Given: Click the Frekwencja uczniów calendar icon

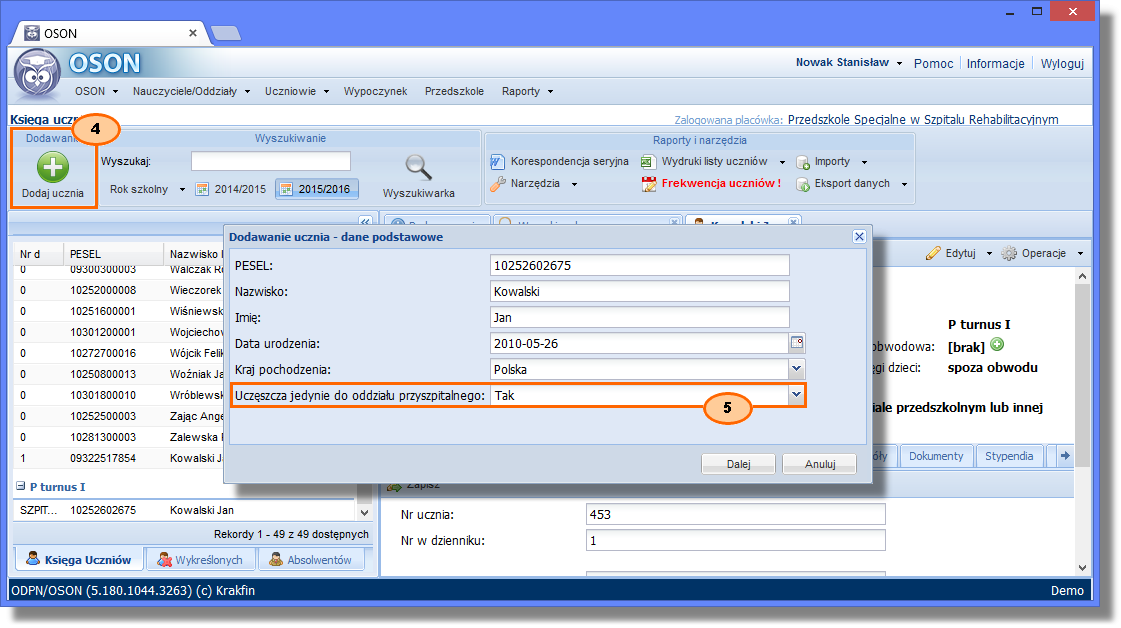Looking at the screenshot, I should pos(649,184).
